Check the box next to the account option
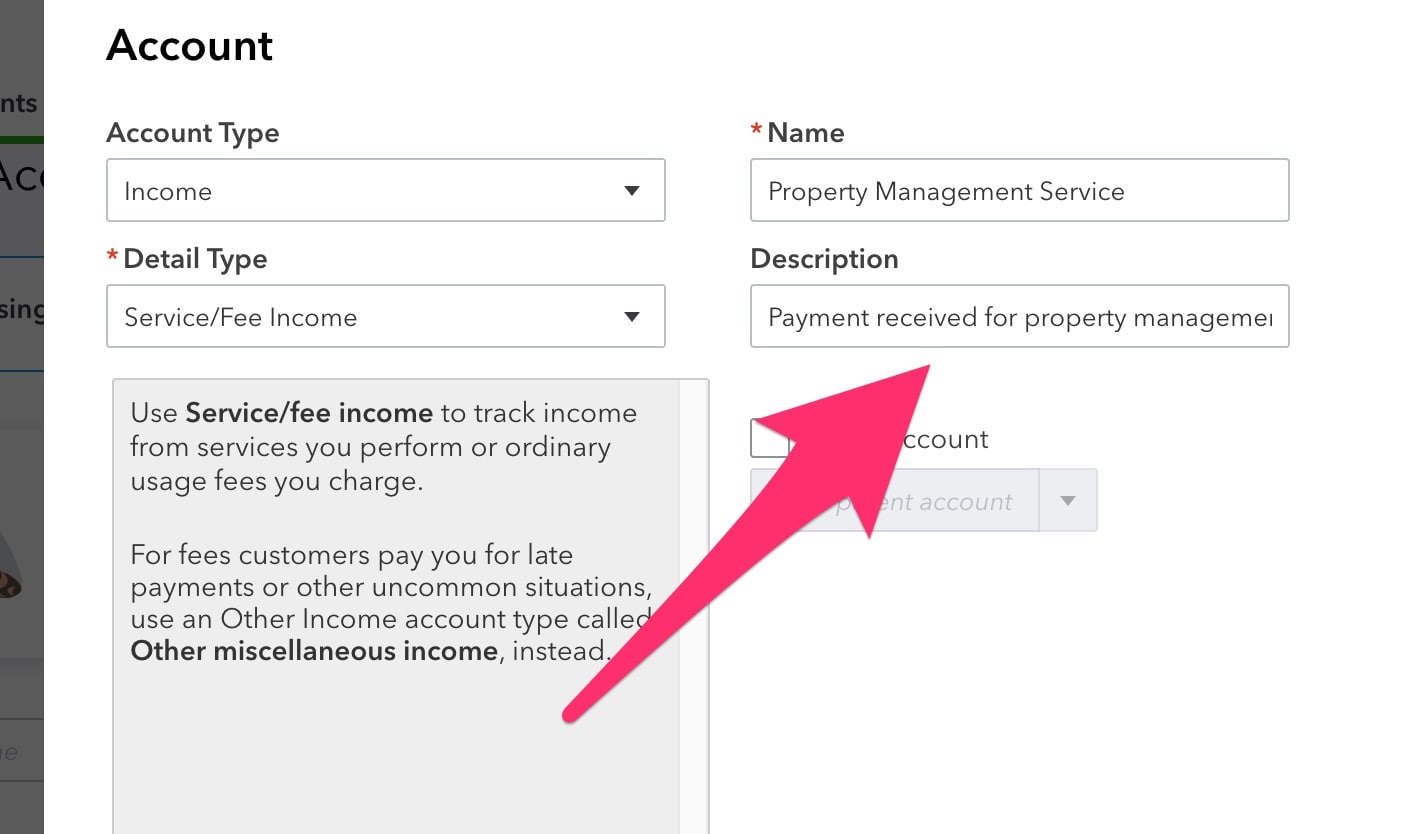The width and height of the screenshot is (1406, 834). [769, 438]
